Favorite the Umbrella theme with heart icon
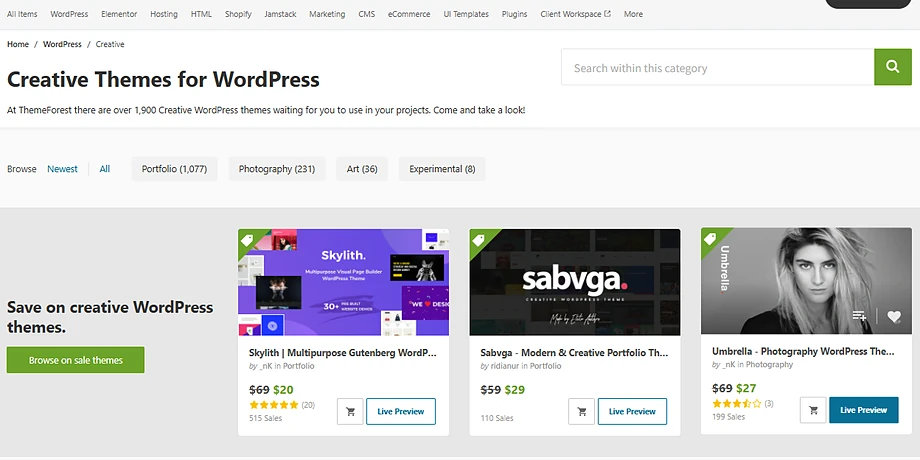The image size is (920, 460). click(894, 317)
